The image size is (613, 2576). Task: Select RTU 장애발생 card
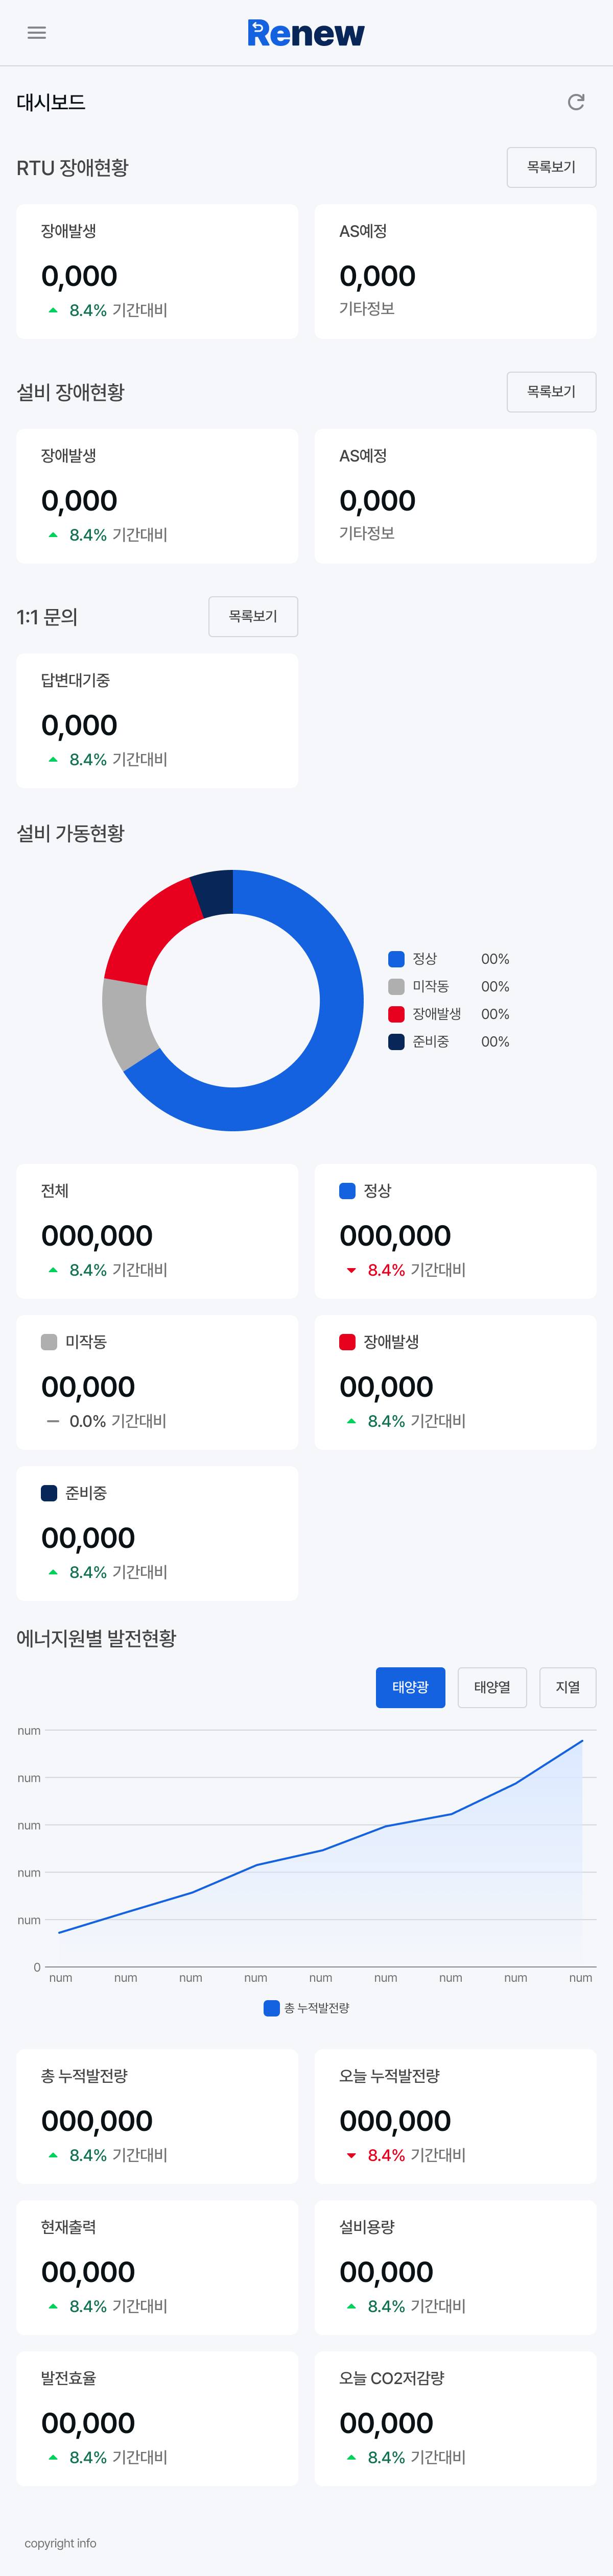pyautogui.click(x=157, y=272)
